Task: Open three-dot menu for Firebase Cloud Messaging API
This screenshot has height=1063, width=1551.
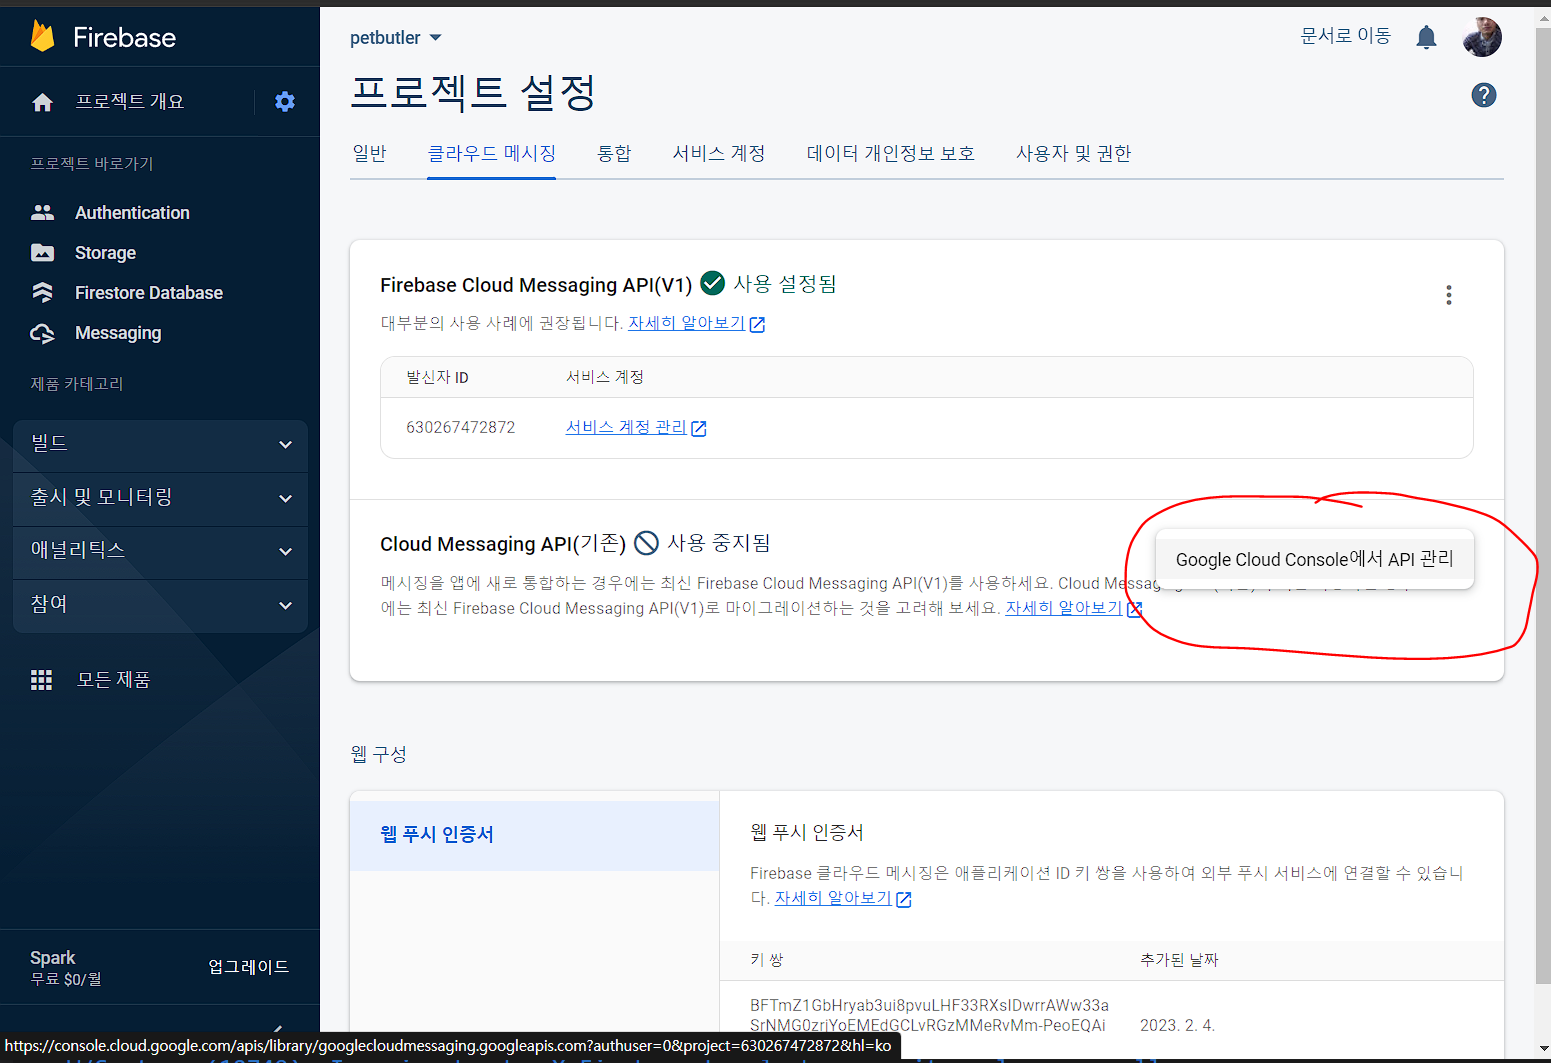Action: [x=1448, y=295]
